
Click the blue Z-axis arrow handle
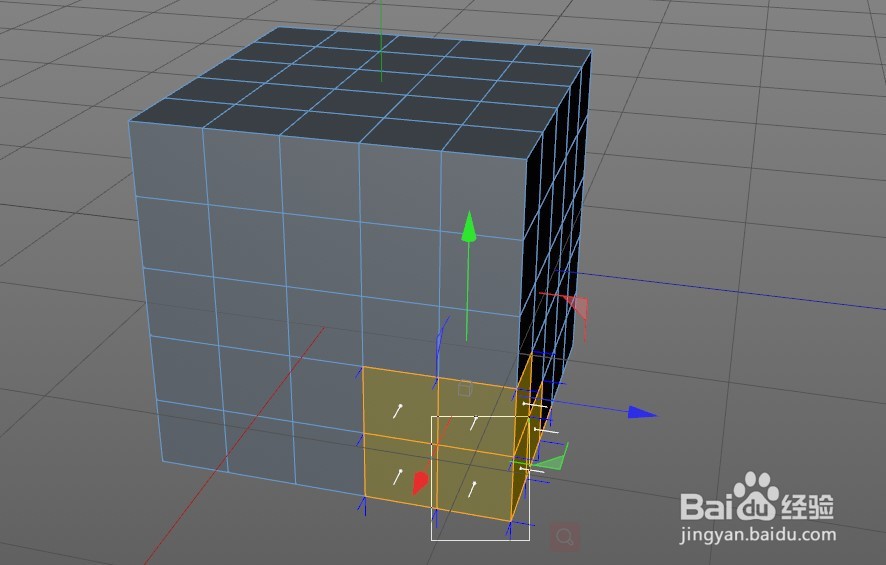pos(642,413)
